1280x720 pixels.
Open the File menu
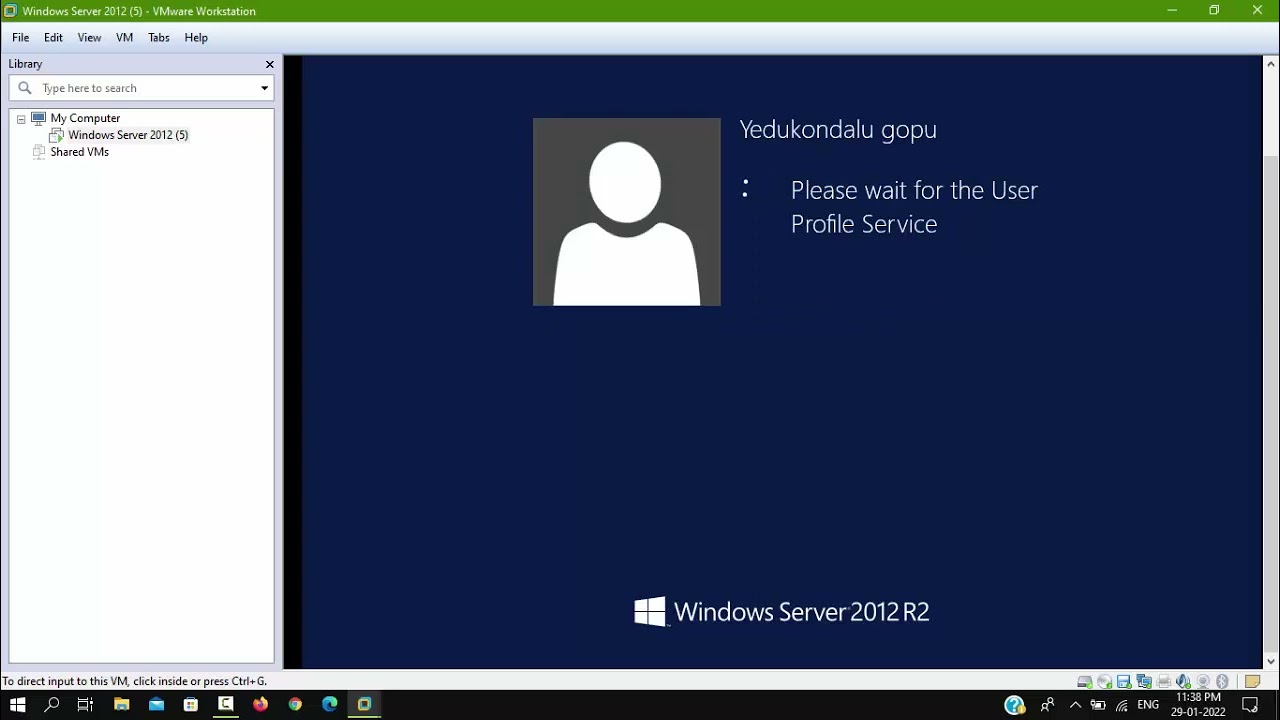[x=20, y=37]
